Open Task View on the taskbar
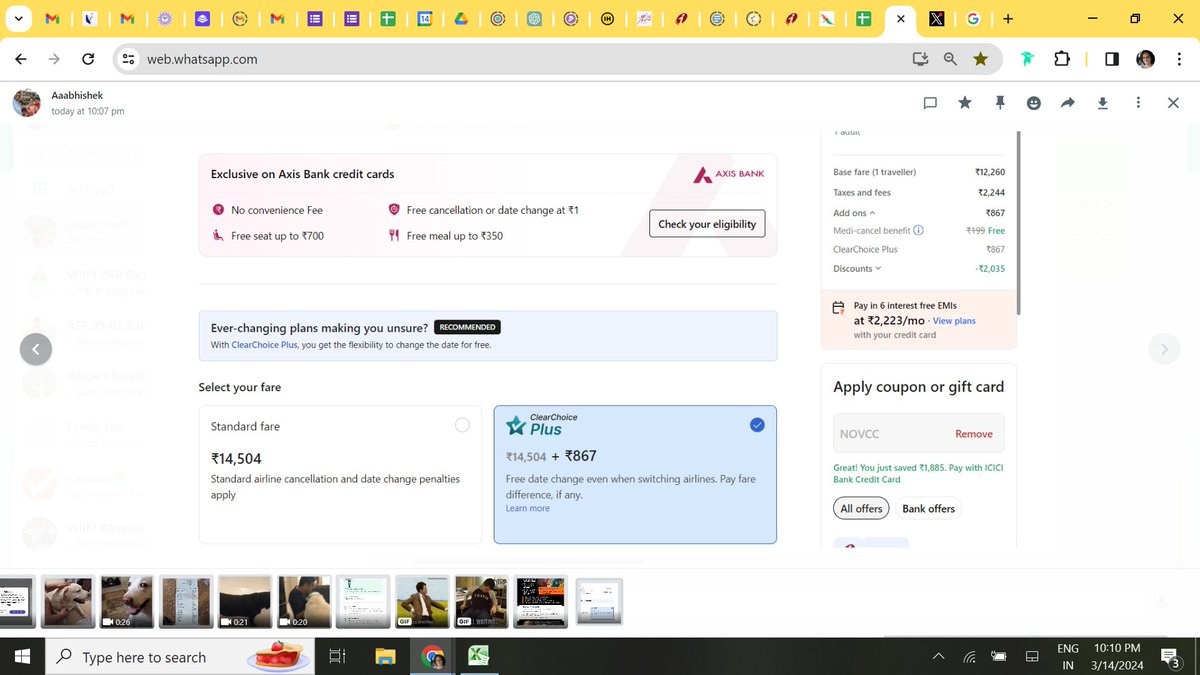Viewport: 1200px width, 675px height. pos(337,656)
